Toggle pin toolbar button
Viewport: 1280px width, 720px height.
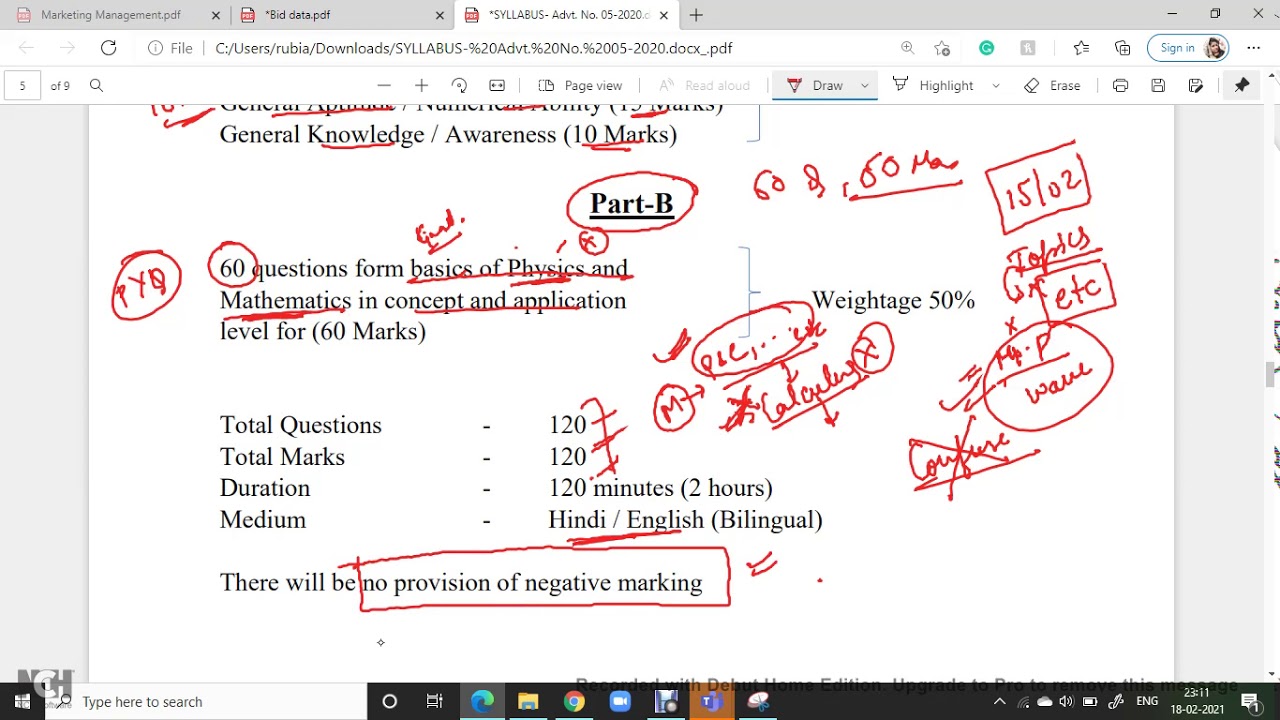pos(1242,85)
